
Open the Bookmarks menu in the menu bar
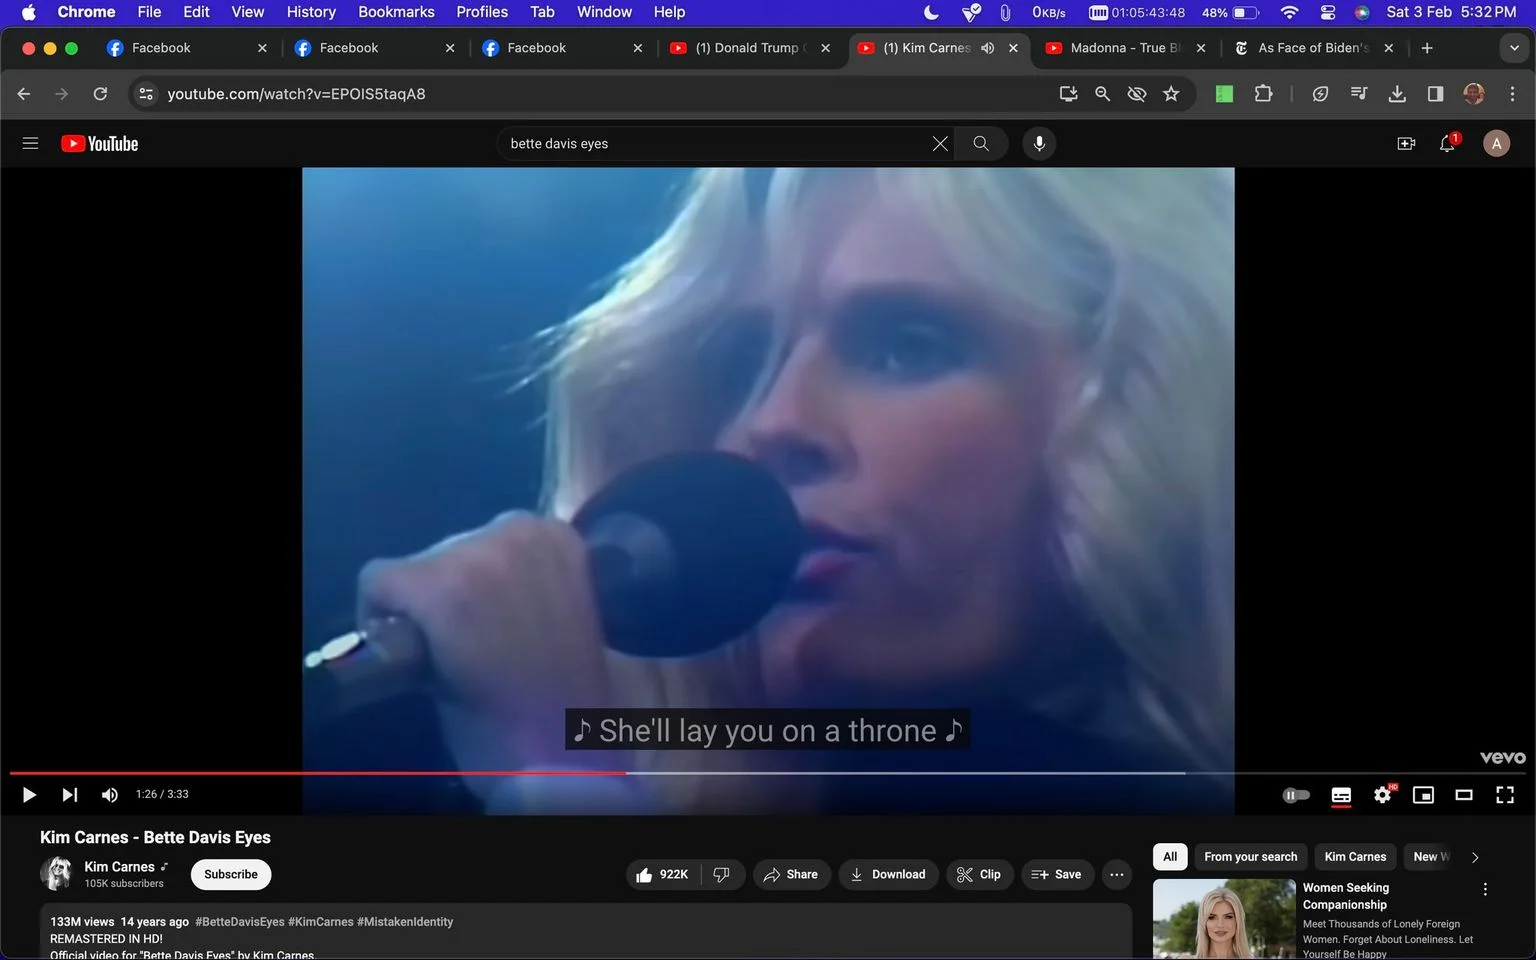click(x=396, y=12)
